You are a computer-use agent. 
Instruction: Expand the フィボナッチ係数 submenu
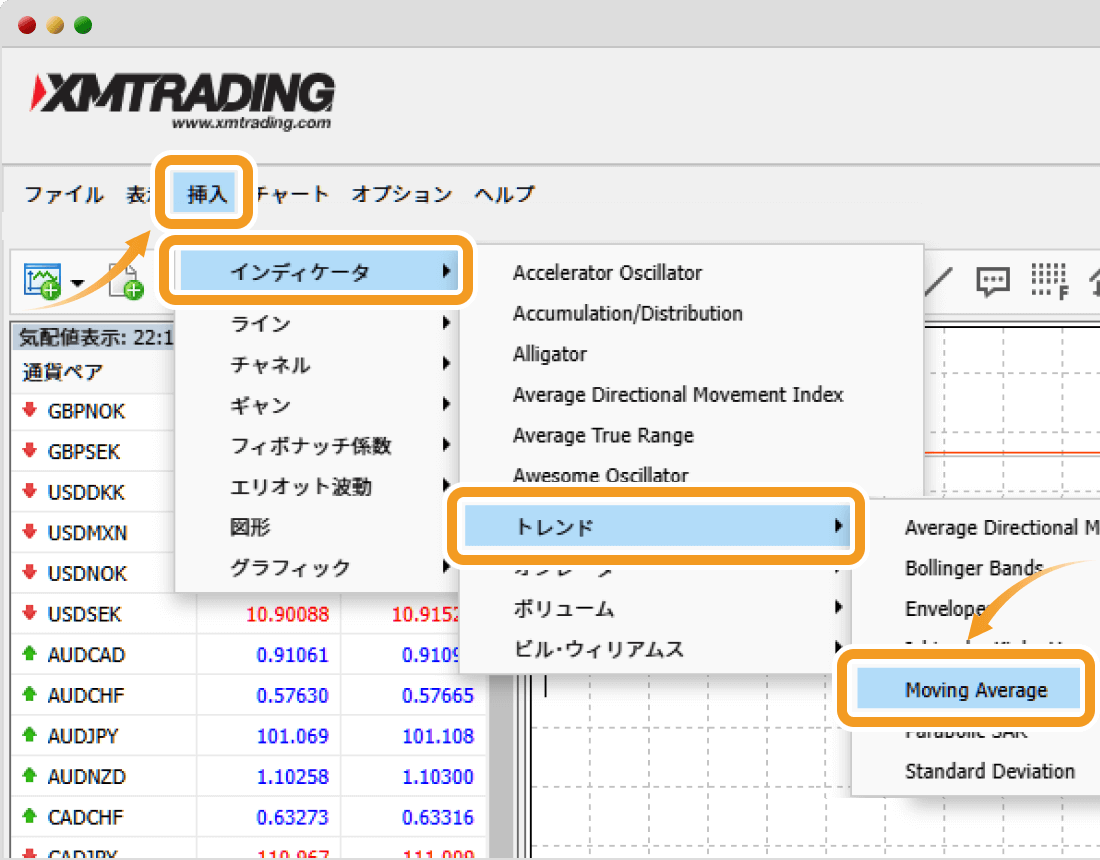318,445
